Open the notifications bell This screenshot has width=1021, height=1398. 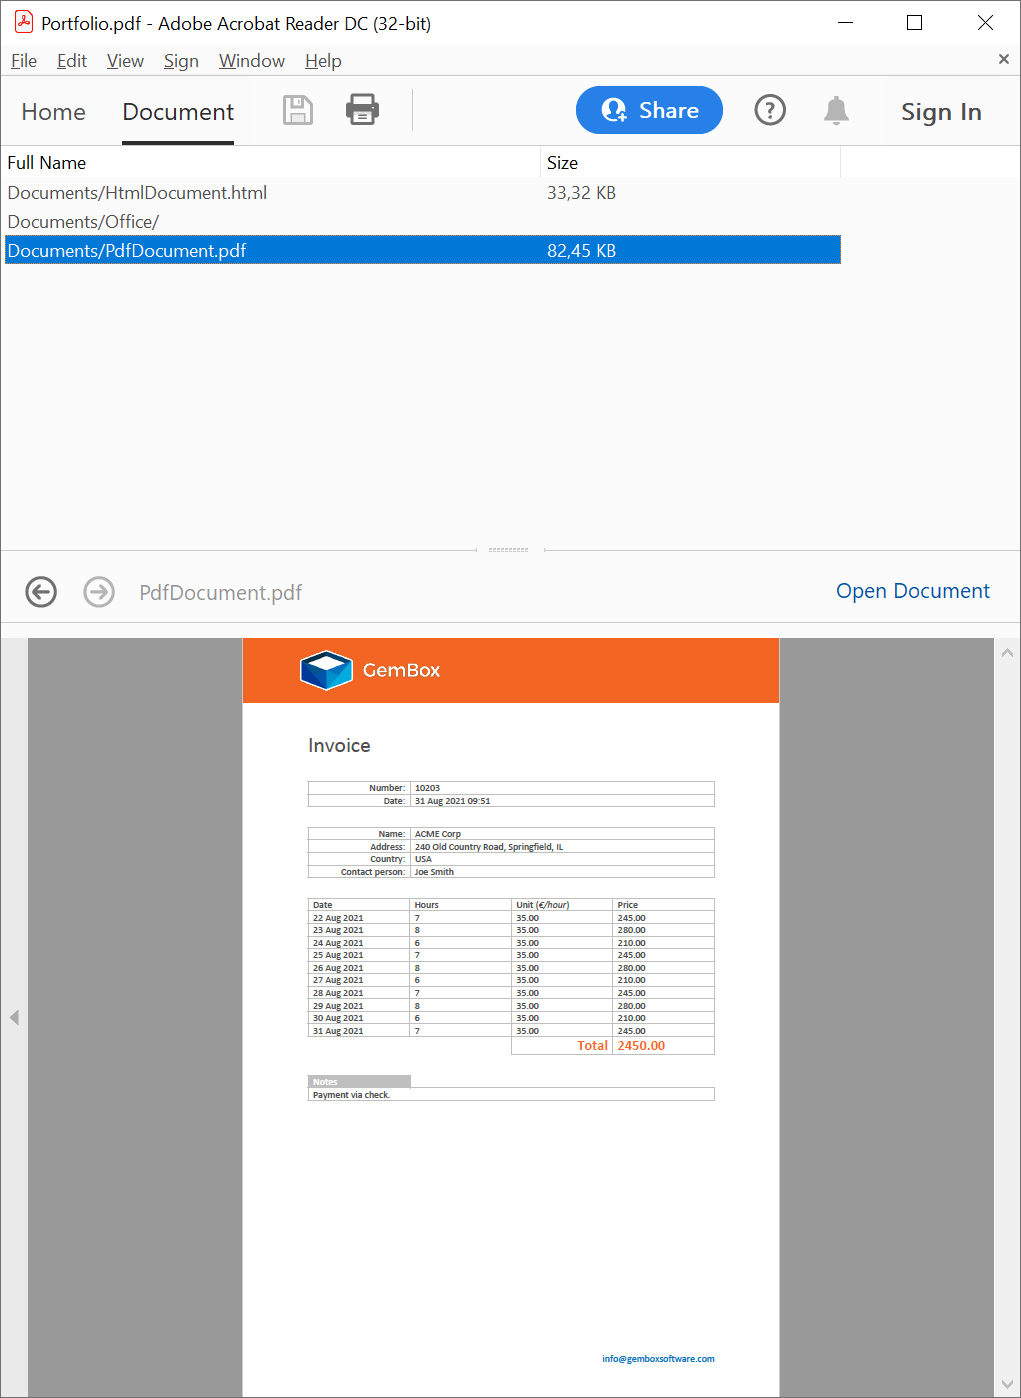coord(836,110)
